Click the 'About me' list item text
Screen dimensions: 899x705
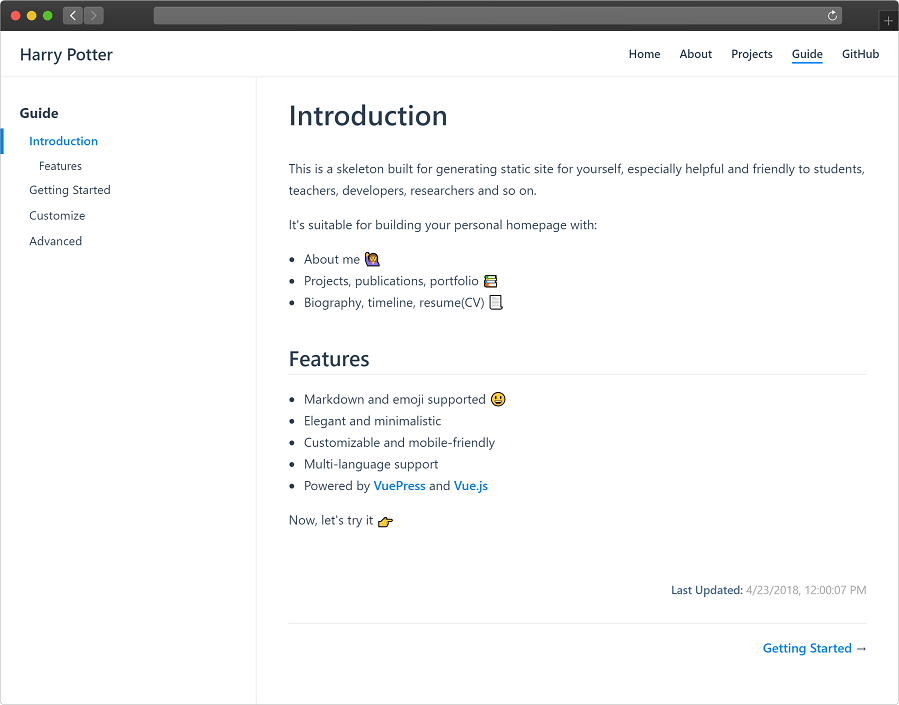click(332, 259)
